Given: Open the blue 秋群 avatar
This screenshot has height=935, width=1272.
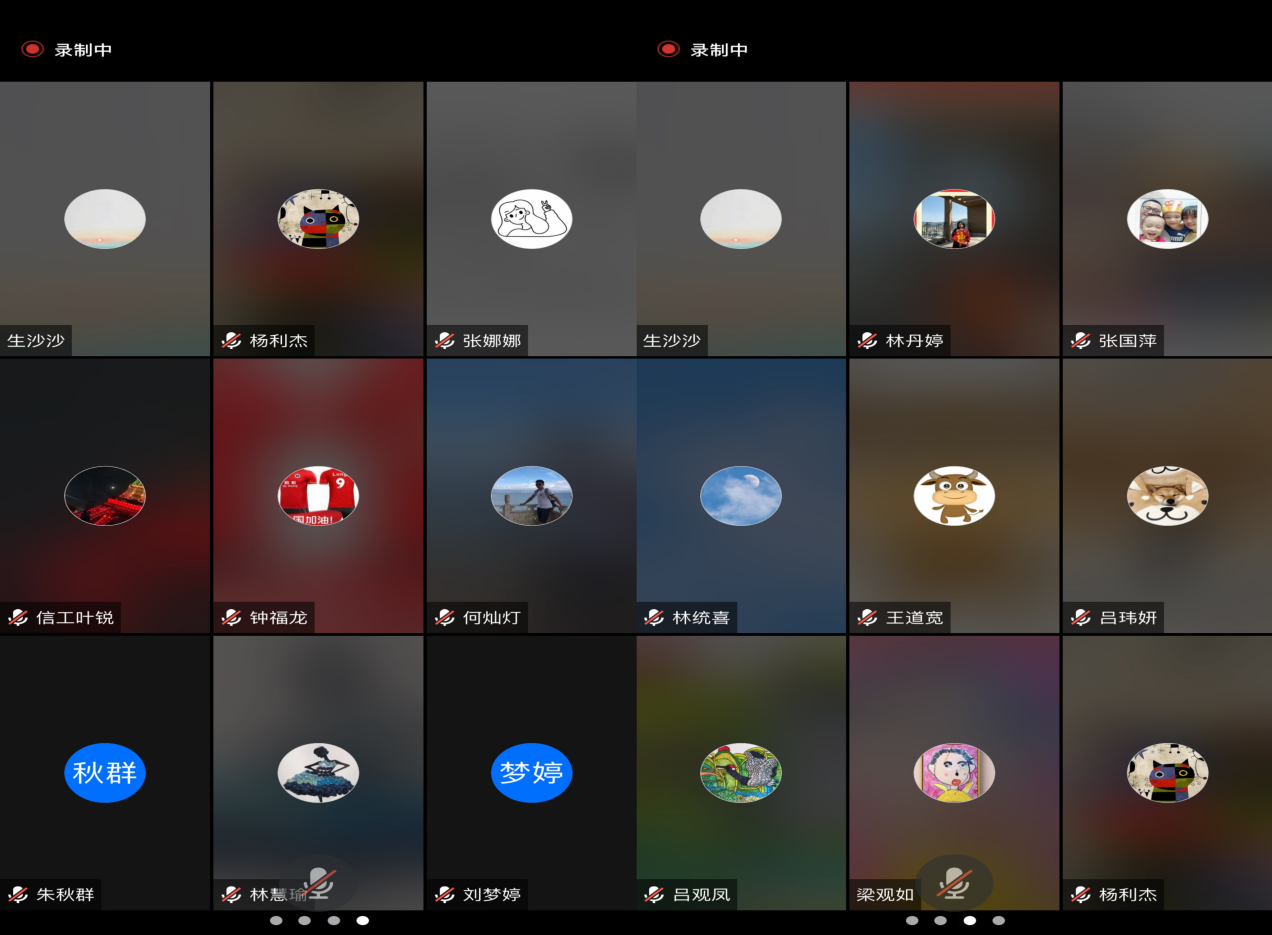Looking at the screenshot, I should (x=105, y=773).
